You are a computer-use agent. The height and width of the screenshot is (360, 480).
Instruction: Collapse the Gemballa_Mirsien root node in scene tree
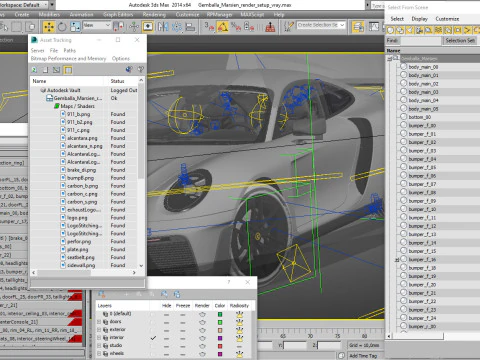[390, 59]
